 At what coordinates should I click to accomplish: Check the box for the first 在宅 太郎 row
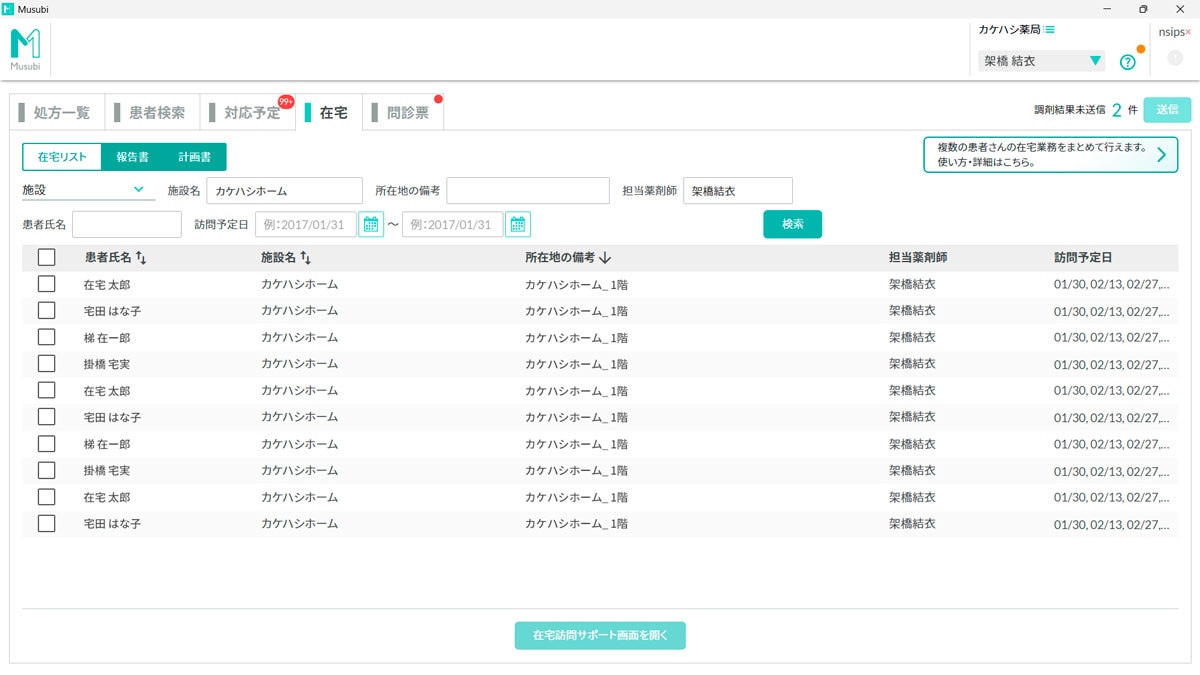[x=46, y=284]
